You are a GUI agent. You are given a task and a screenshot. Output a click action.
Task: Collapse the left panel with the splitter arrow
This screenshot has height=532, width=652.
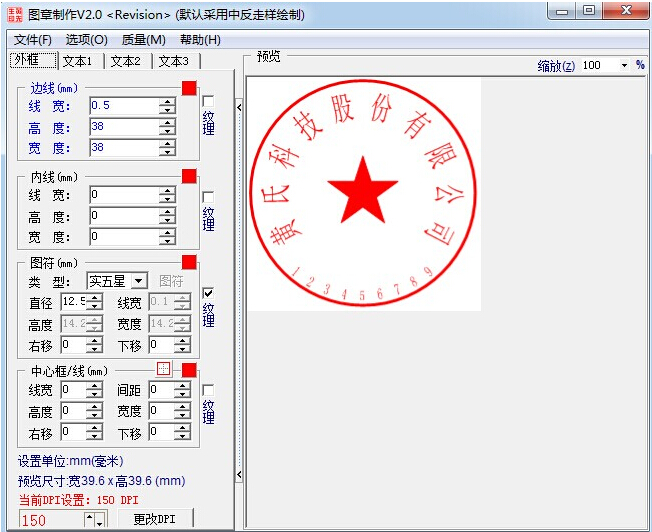(239, 105)
